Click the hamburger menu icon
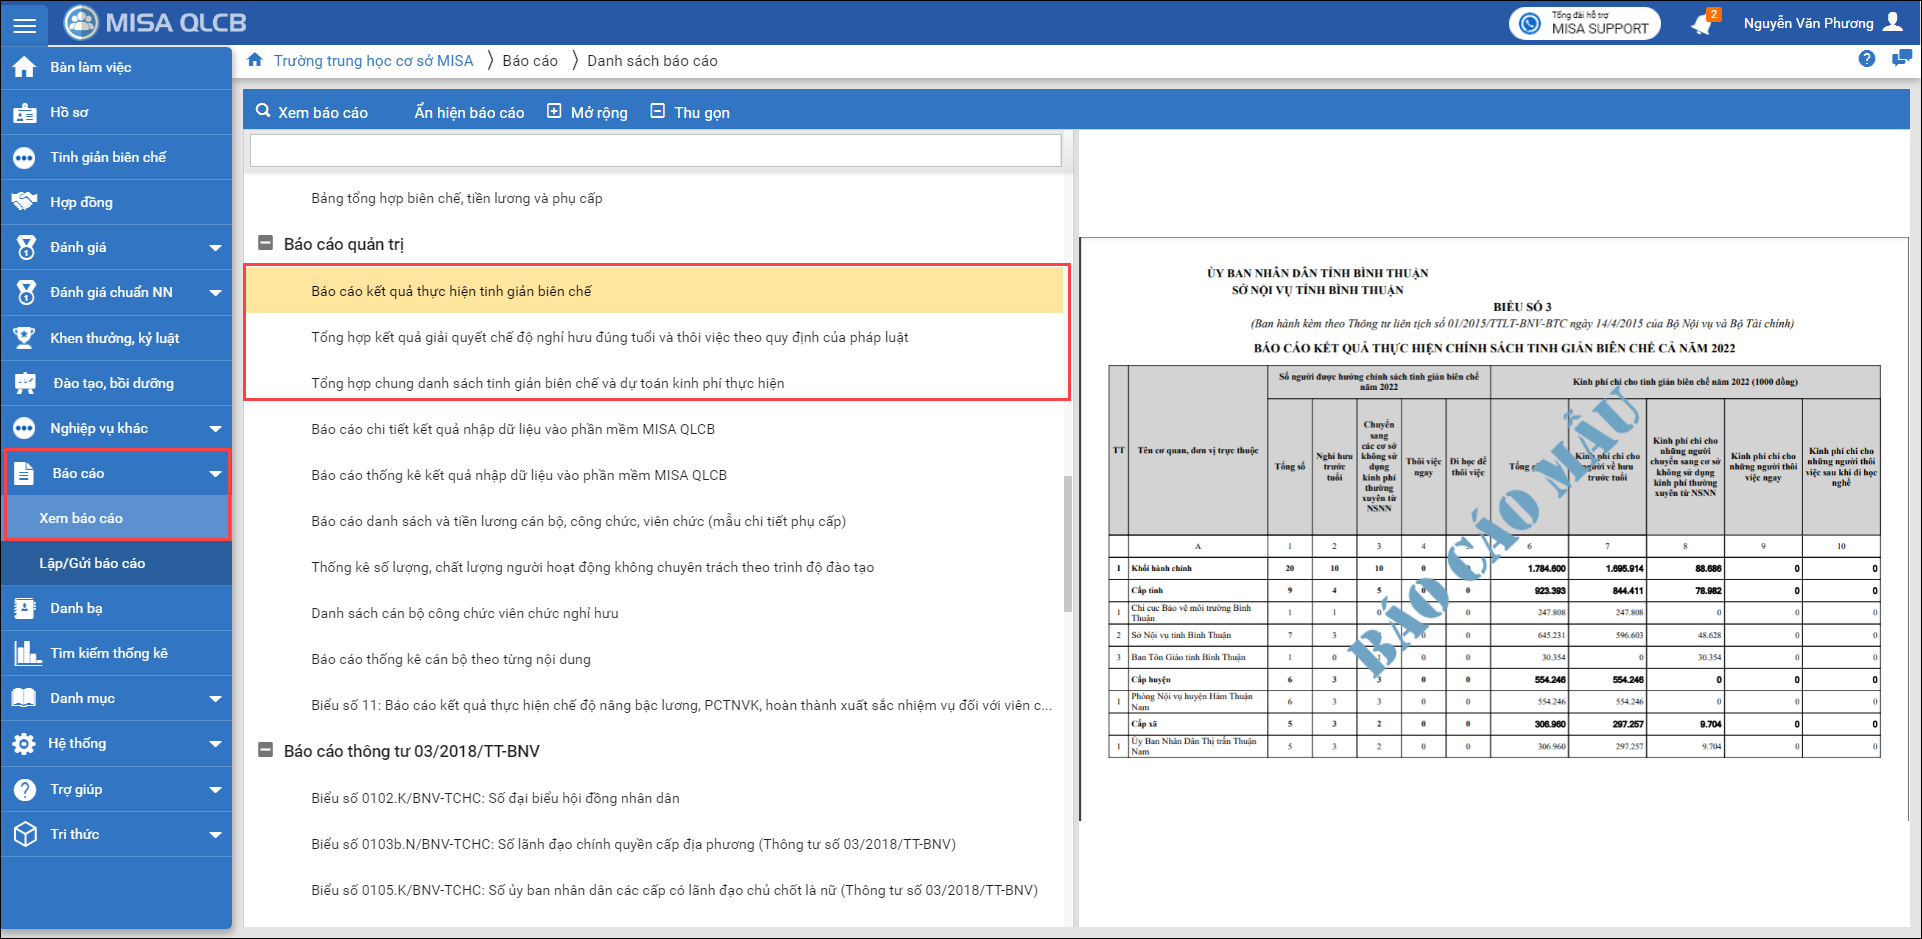This screenshot has width=1922, height=939. [24, 24]
